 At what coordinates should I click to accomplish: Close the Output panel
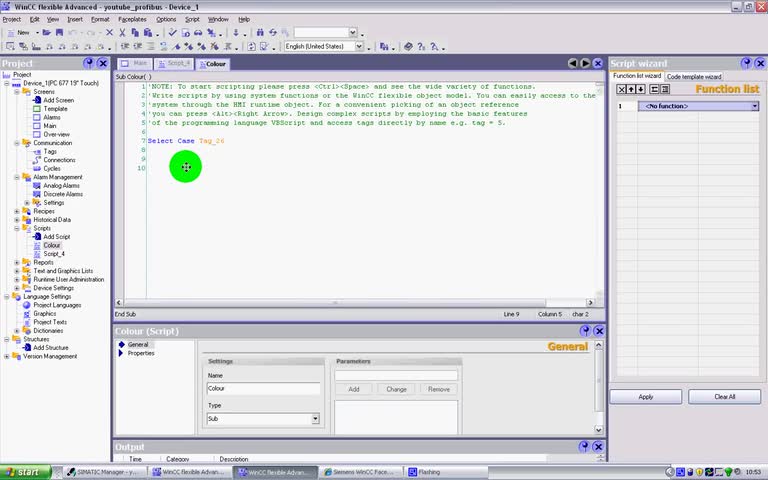[598, 446]
